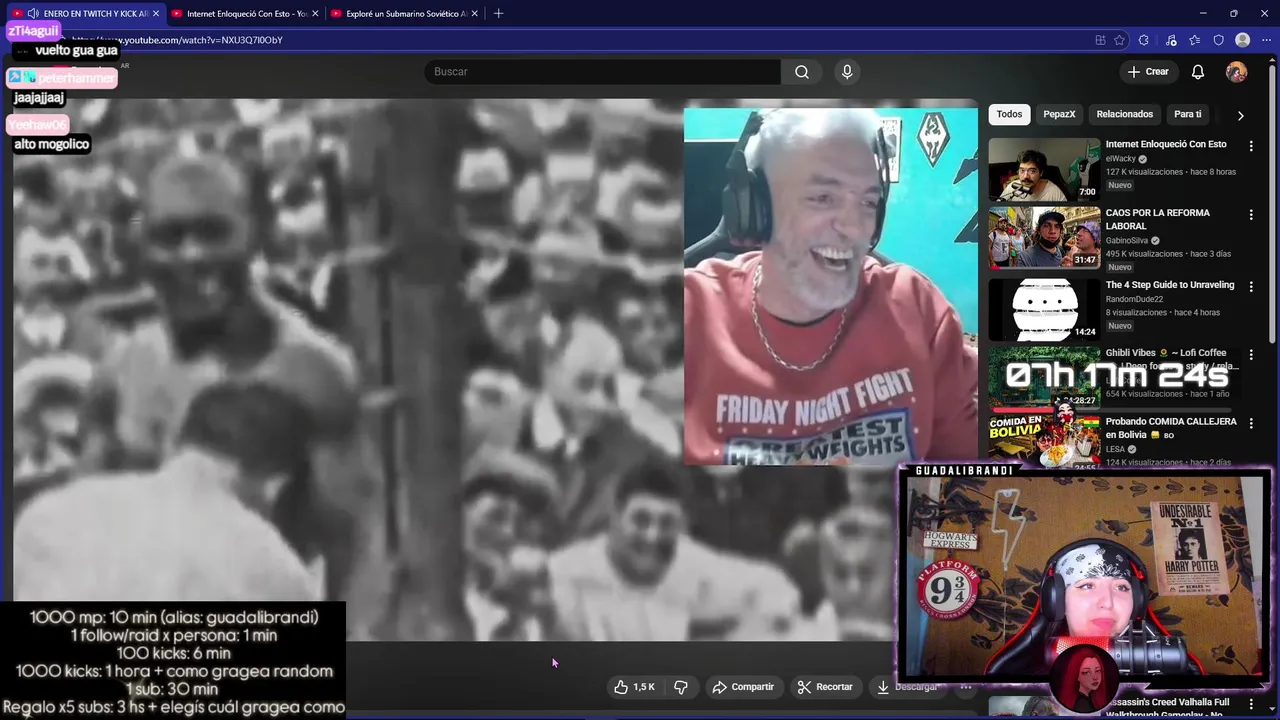This screenshot has height=720, width=1280.
Task: Click the magnifier search button
Action: click(x=802, y=72)
